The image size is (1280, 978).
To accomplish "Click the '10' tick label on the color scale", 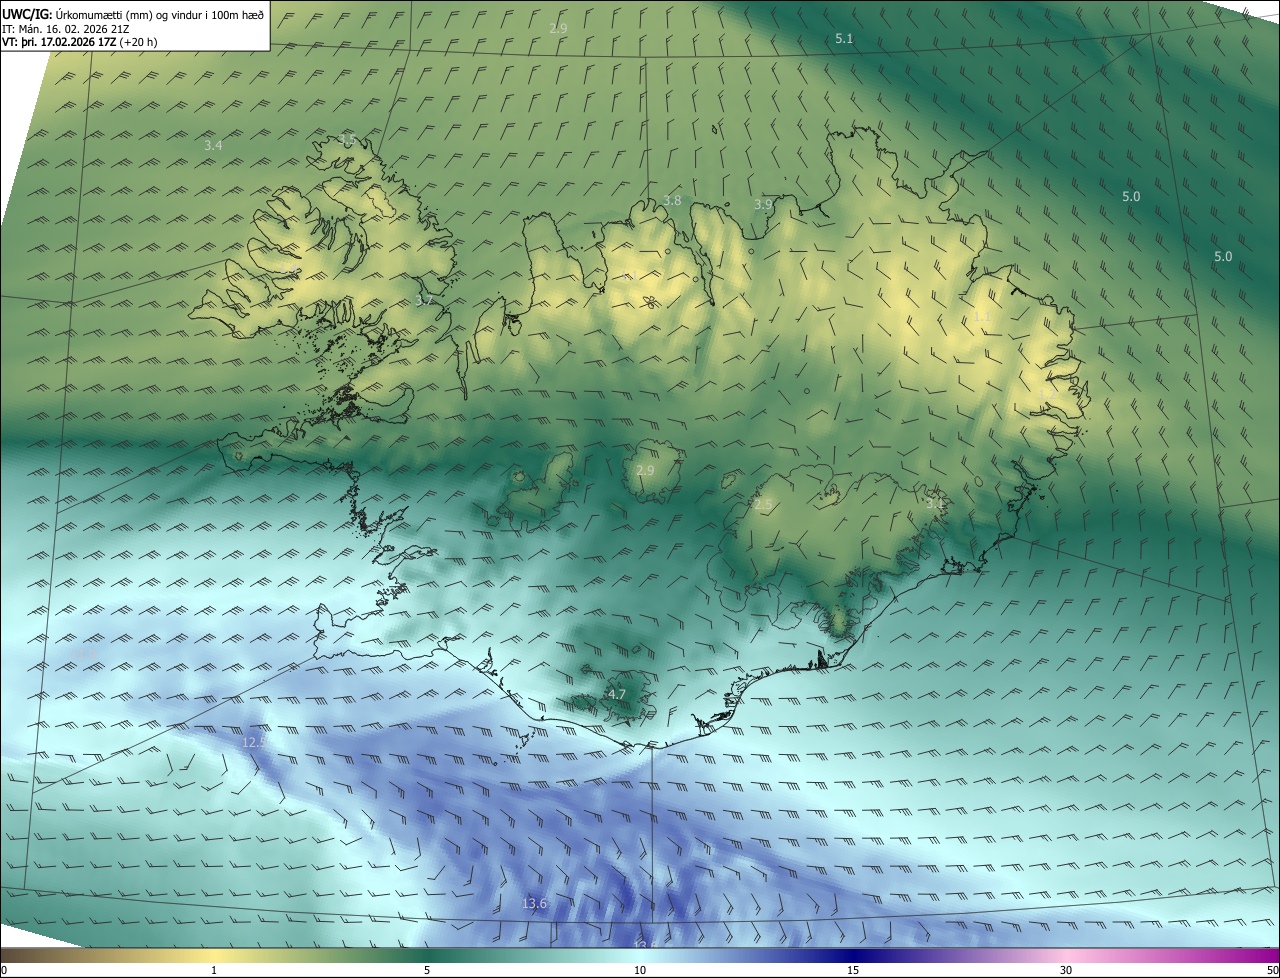I will 640,970.
